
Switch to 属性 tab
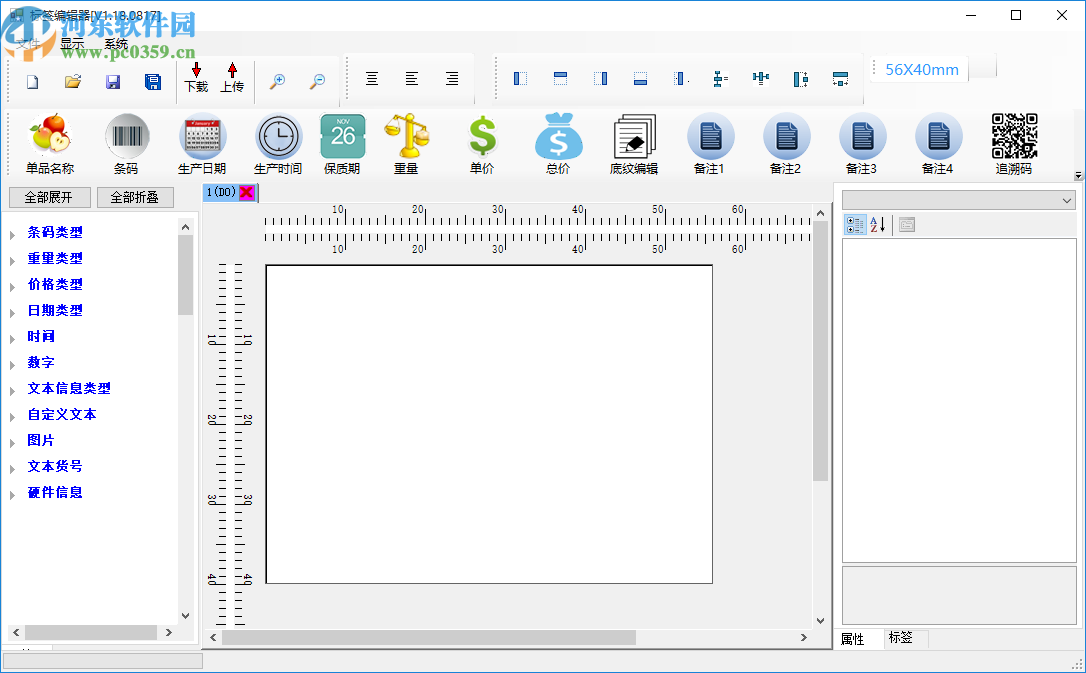(853, 639)
